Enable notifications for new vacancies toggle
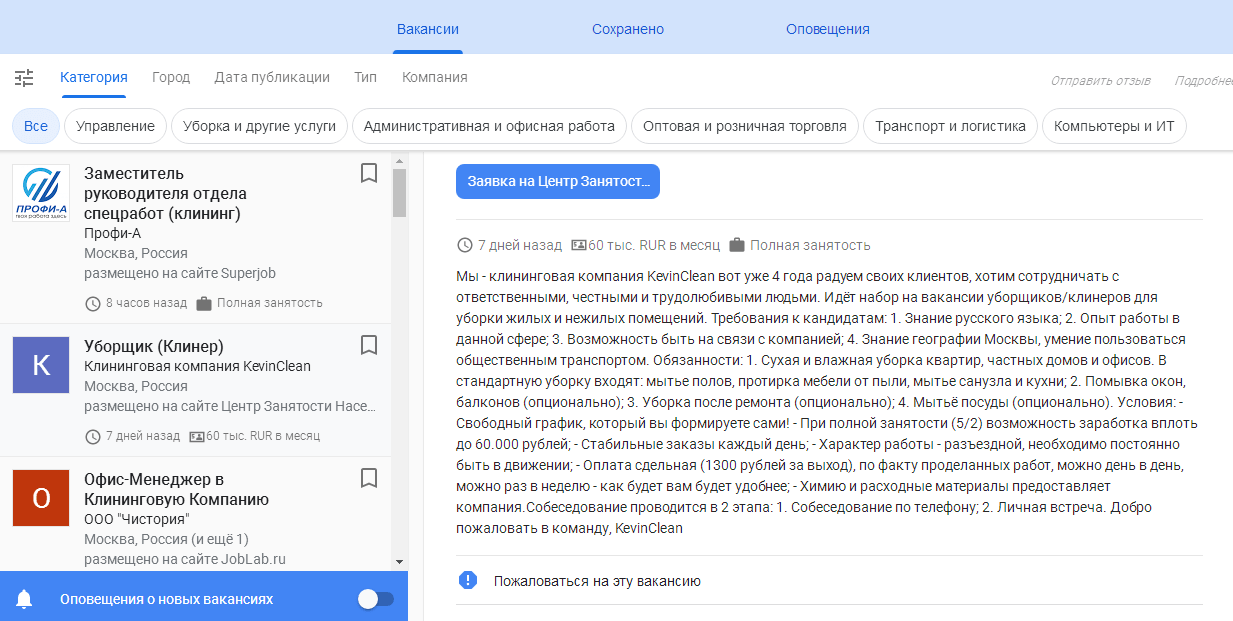1233x621 pixels. tap(376, 599)
